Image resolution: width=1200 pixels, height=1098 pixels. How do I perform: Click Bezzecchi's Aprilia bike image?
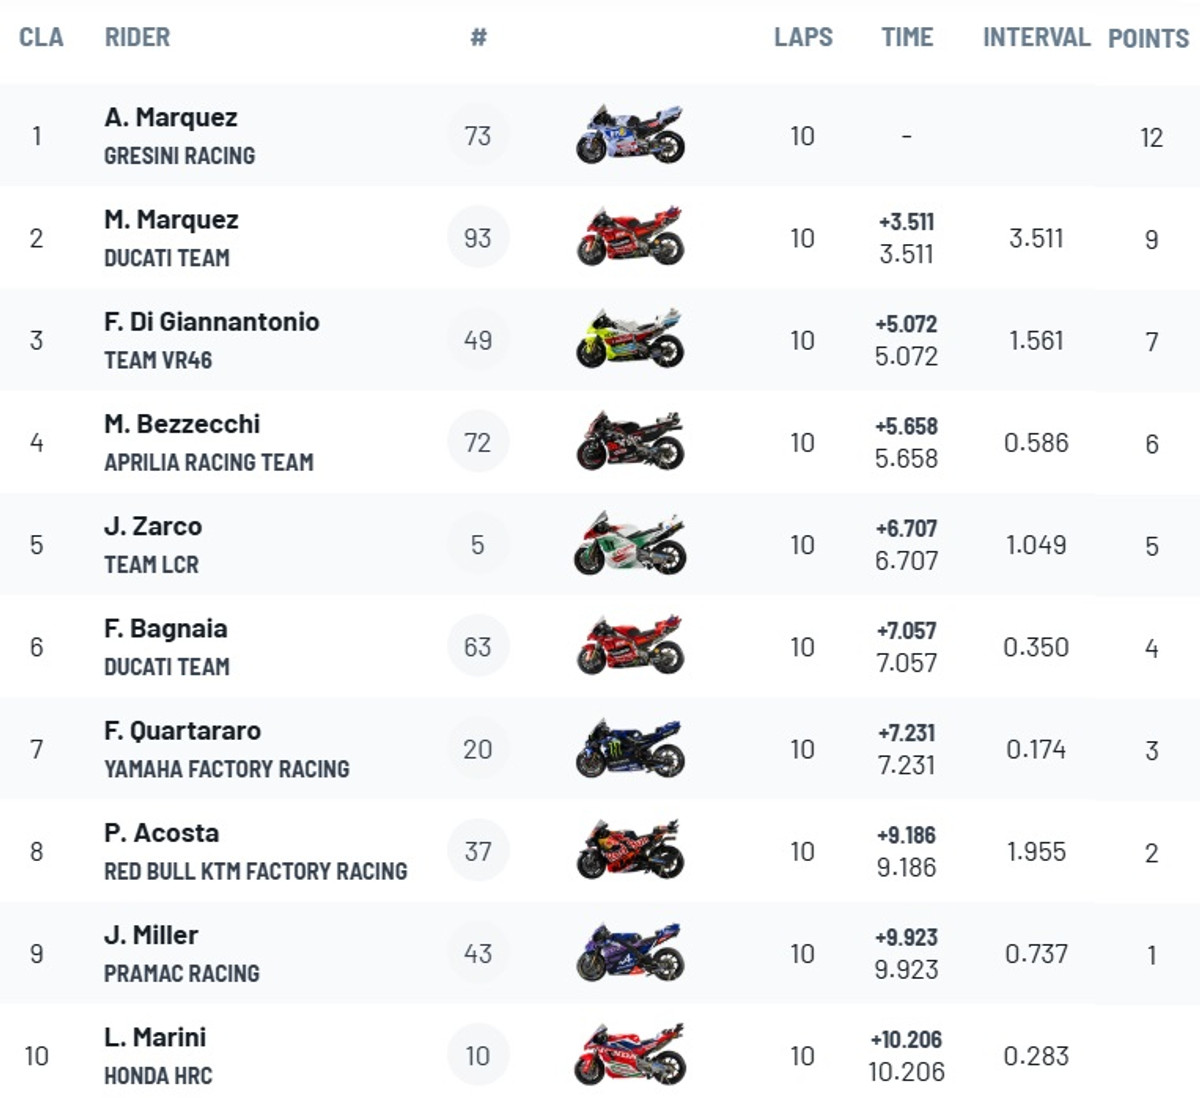coord(630,441)
